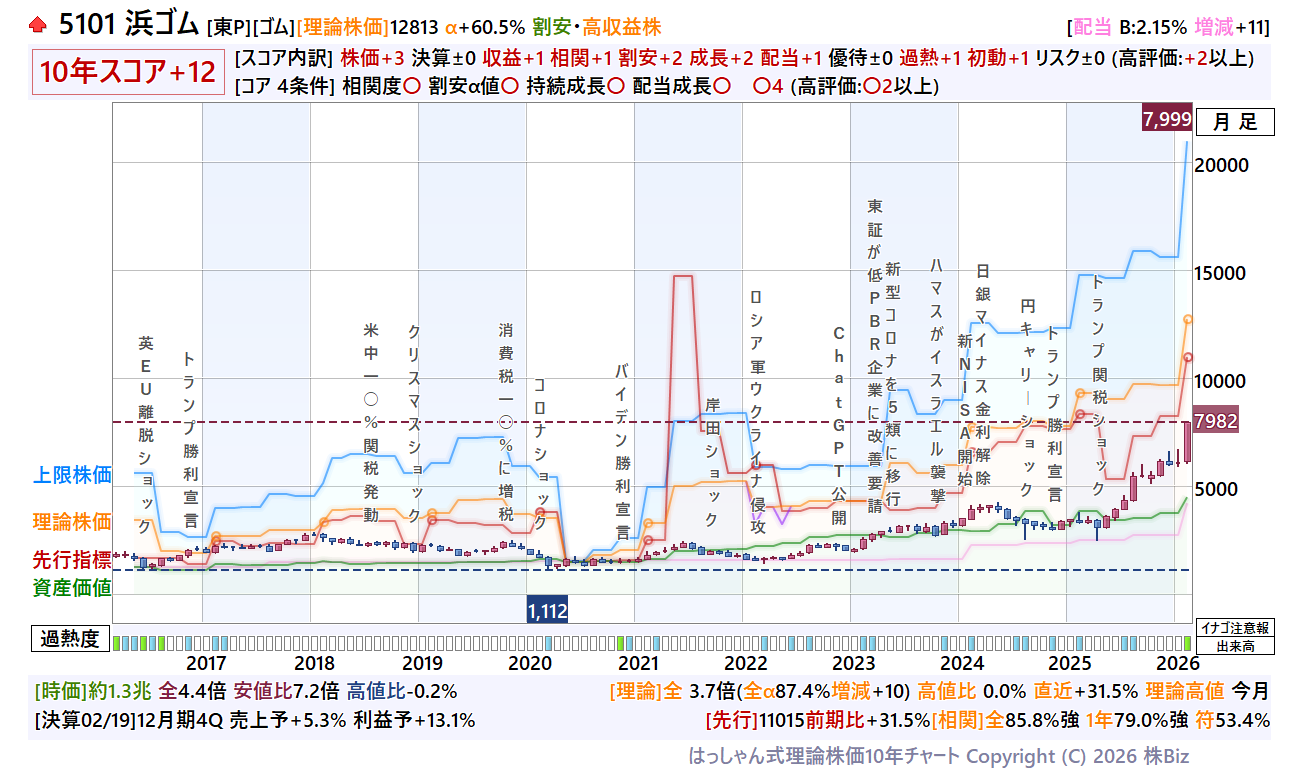
Task: Click the red circle after 持続成長
Action: coord(616,86)
